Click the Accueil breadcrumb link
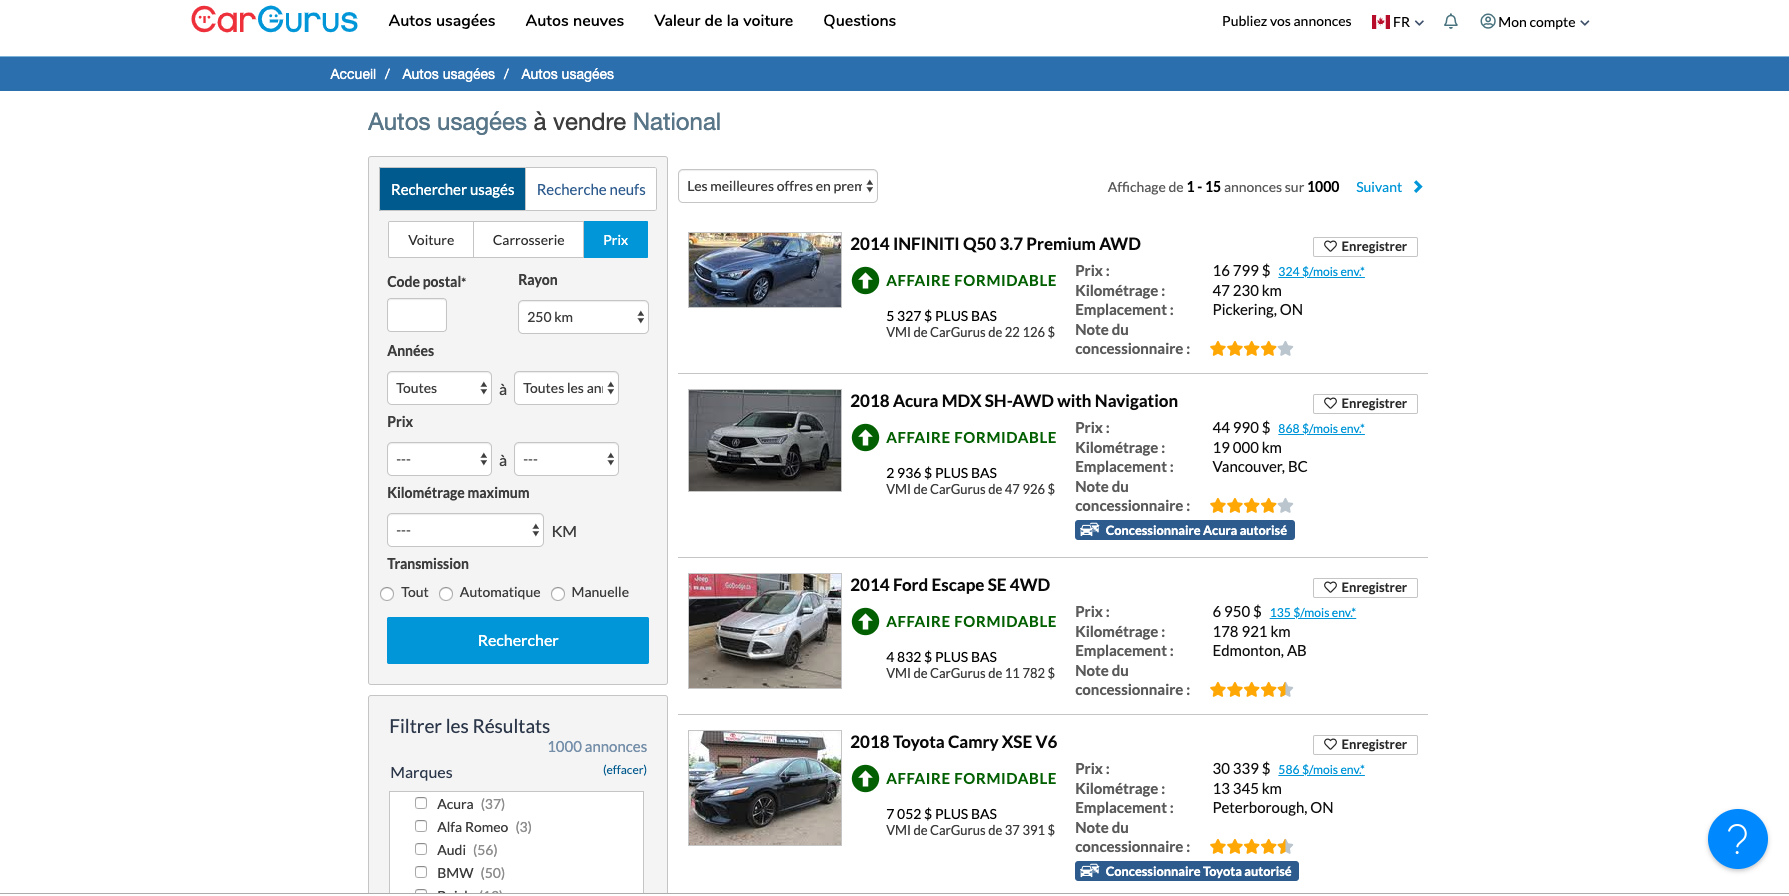 coord(353,74)
